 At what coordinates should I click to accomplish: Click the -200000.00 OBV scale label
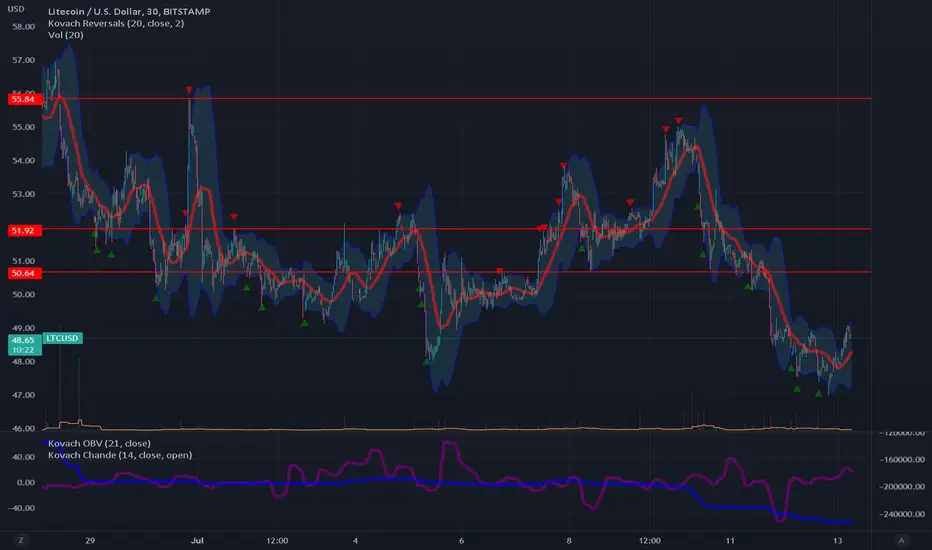tap(902, 487)
